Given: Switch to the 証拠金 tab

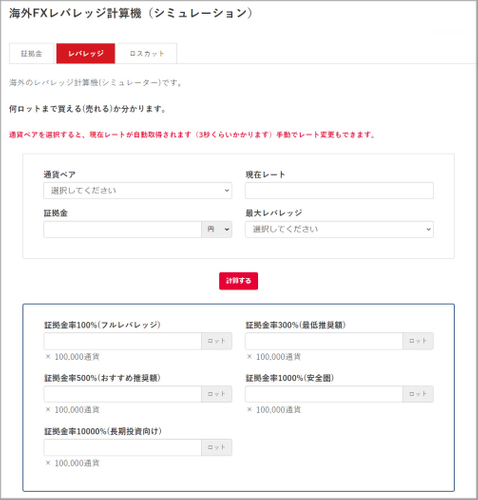Looking at the screenshot, I should (31, 53).
